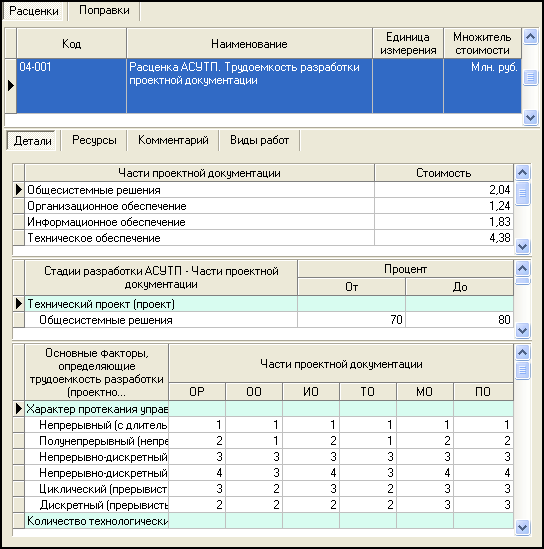This screenshot has height=549, width=544.
Task: Open the Поправки tab
Action: click(x=104, y=11)
